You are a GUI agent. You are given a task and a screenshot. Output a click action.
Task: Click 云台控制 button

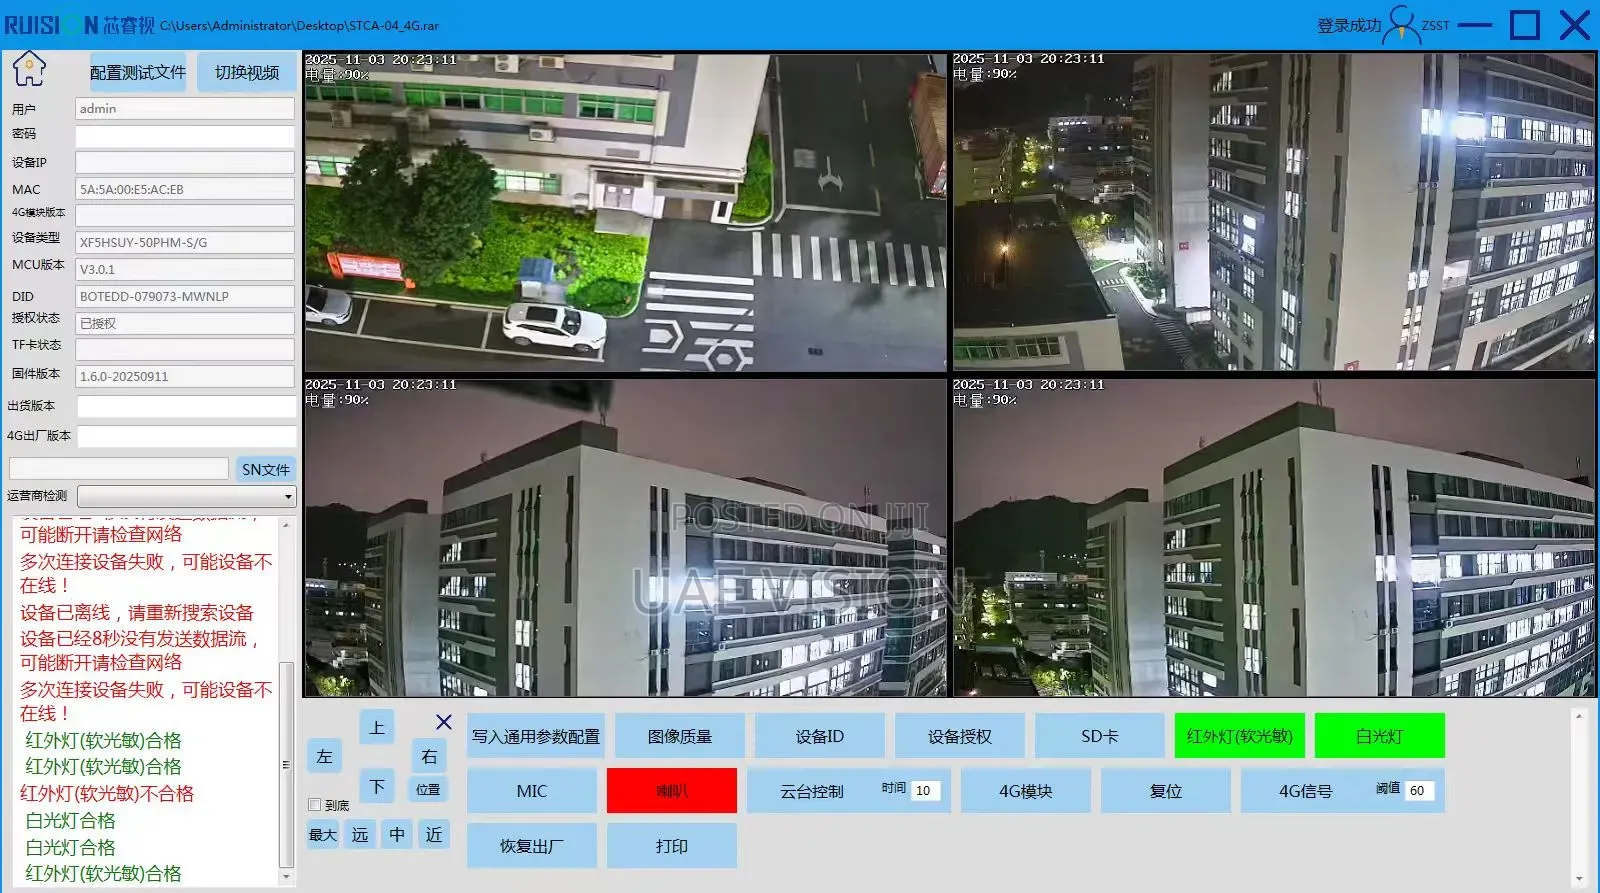812,791
